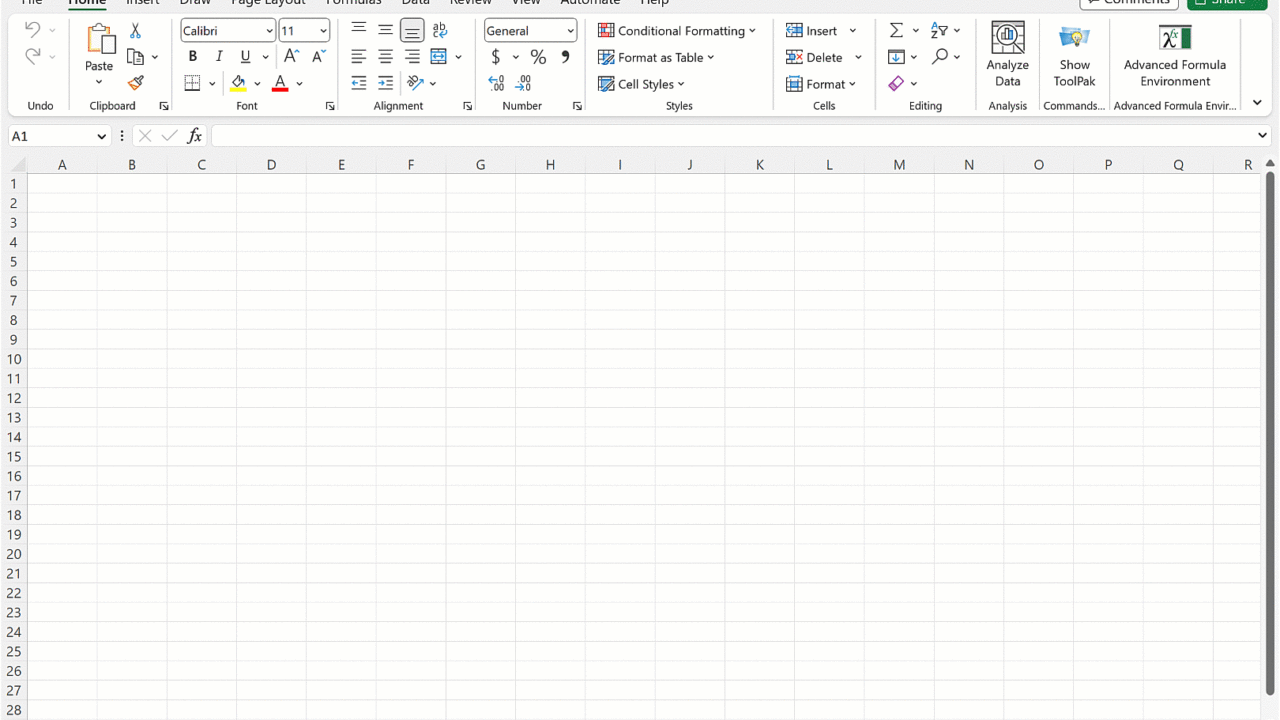Expand the General number format dropdown
1280x720 pixels.
(570, 31)
